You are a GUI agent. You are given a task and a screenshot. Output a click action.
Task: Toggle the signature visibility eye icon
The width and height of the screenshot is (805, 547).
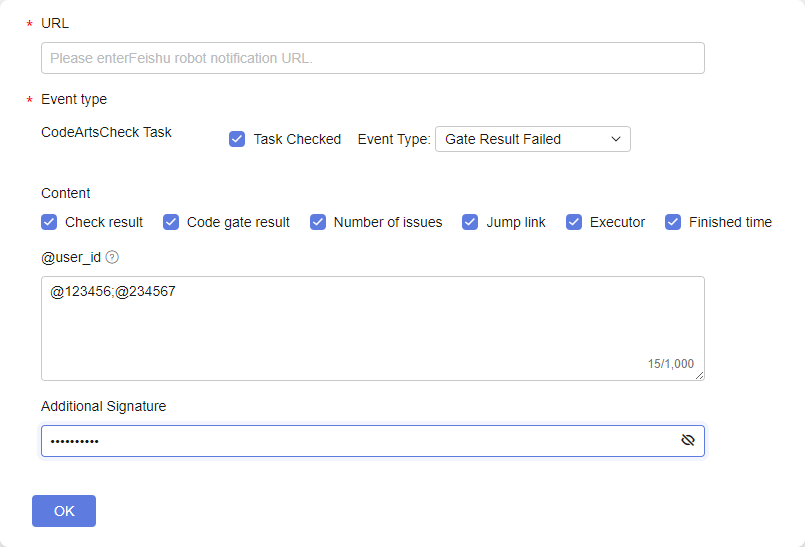click(687, 440)
